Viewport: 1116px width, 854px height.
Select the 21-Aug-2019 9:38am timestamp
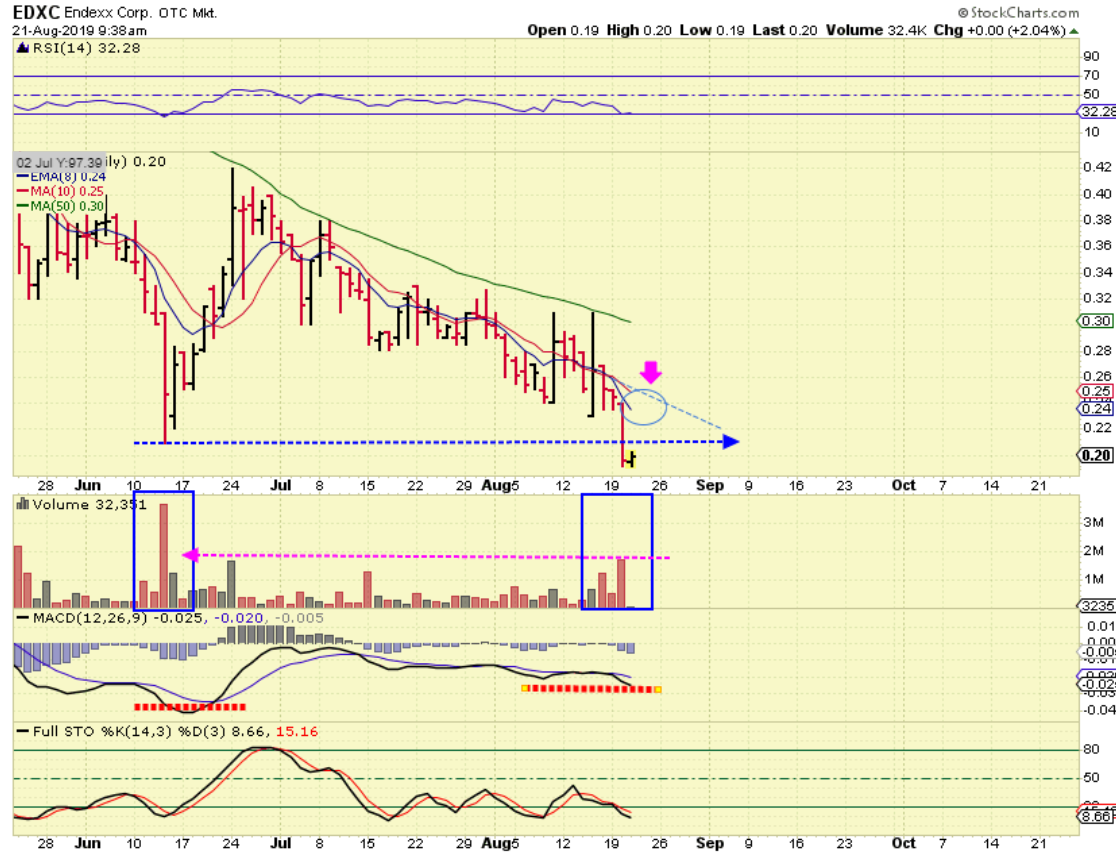point(79,31)
